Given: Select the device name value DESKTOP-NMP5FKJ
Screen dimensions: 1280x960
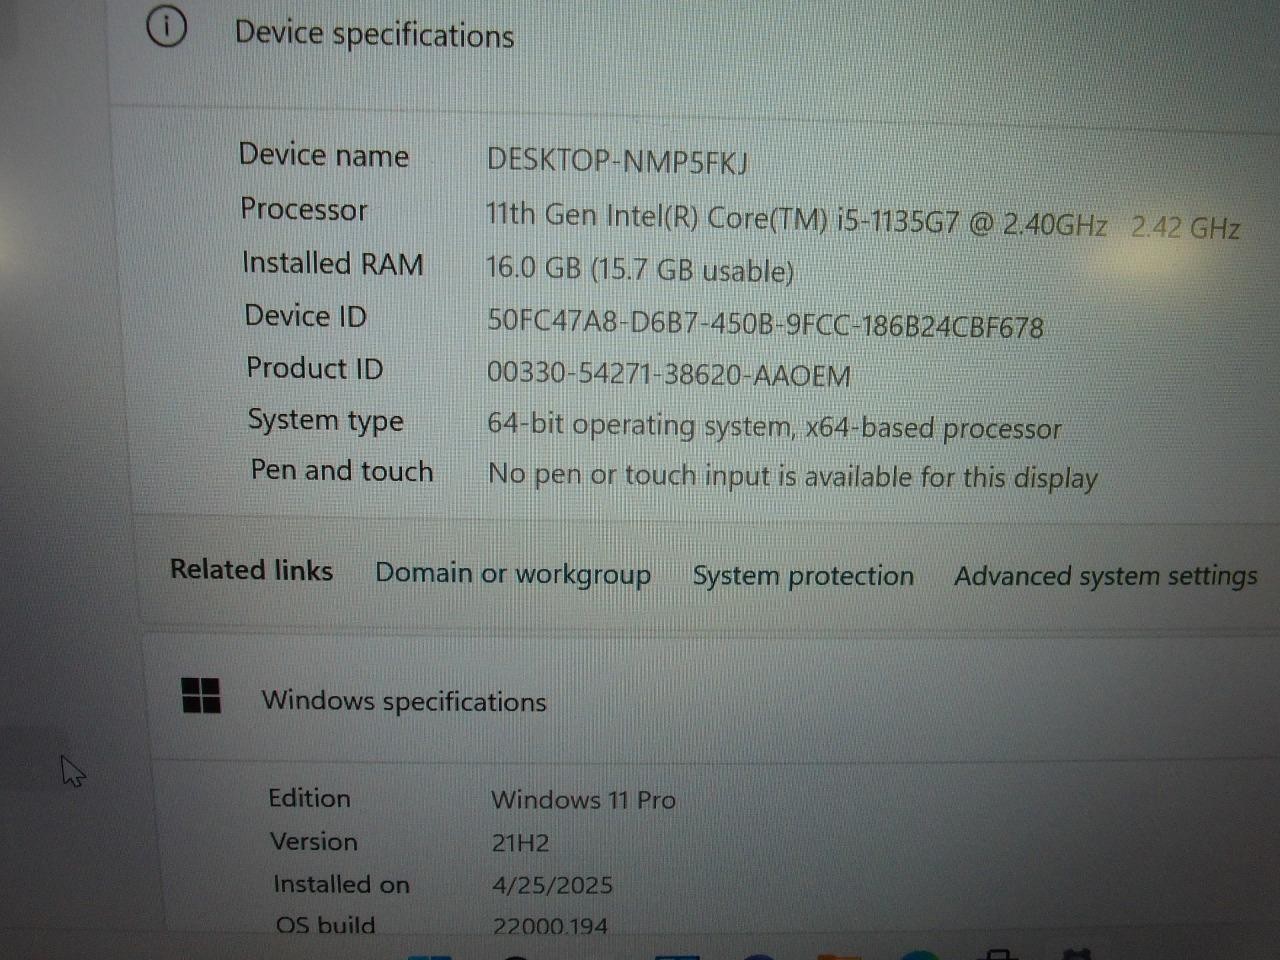Looking at the screenshot, I should coord(617,161).
